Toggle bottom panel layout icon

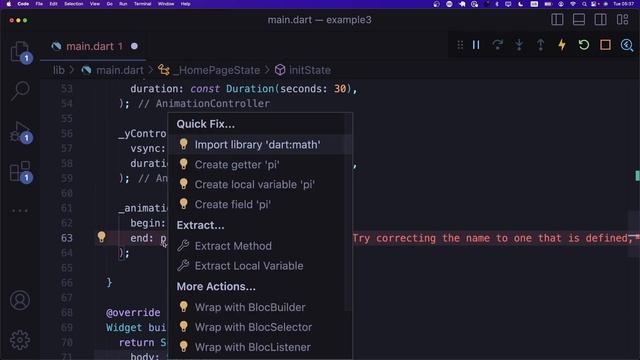tap(579, 20)
